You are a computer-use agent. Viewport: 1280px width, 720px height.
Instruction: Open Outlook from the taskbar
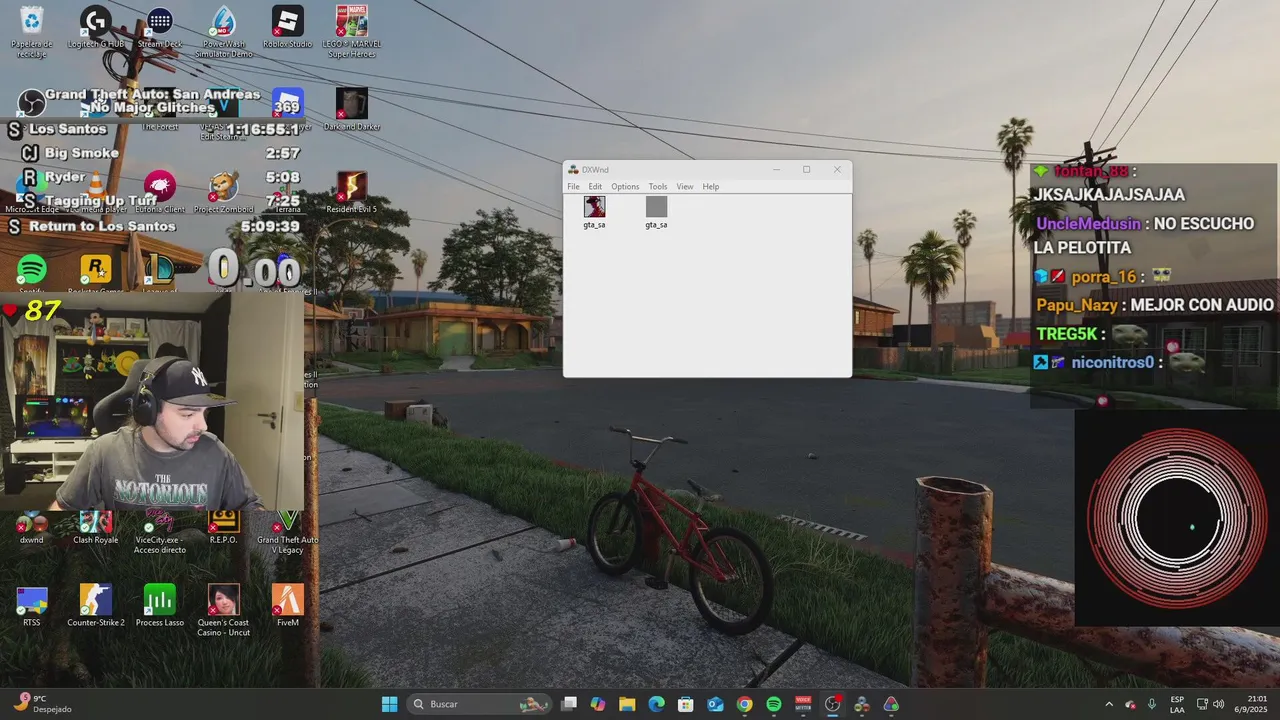pyautogui.click(x=715, y=704)
